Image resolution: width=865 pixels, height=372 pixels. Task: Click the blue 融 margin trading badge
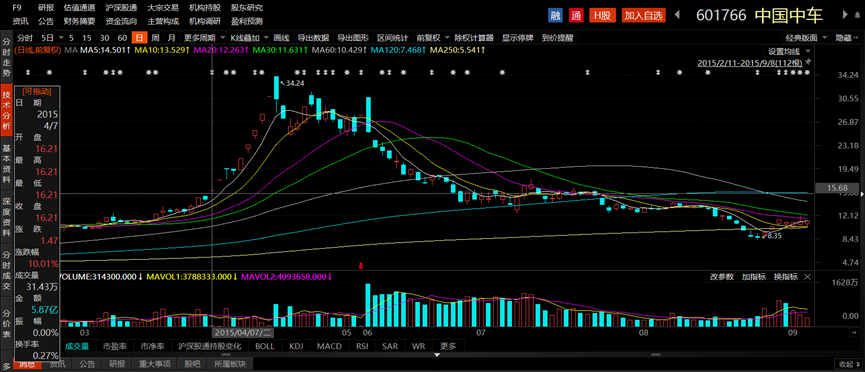point(556,15)
